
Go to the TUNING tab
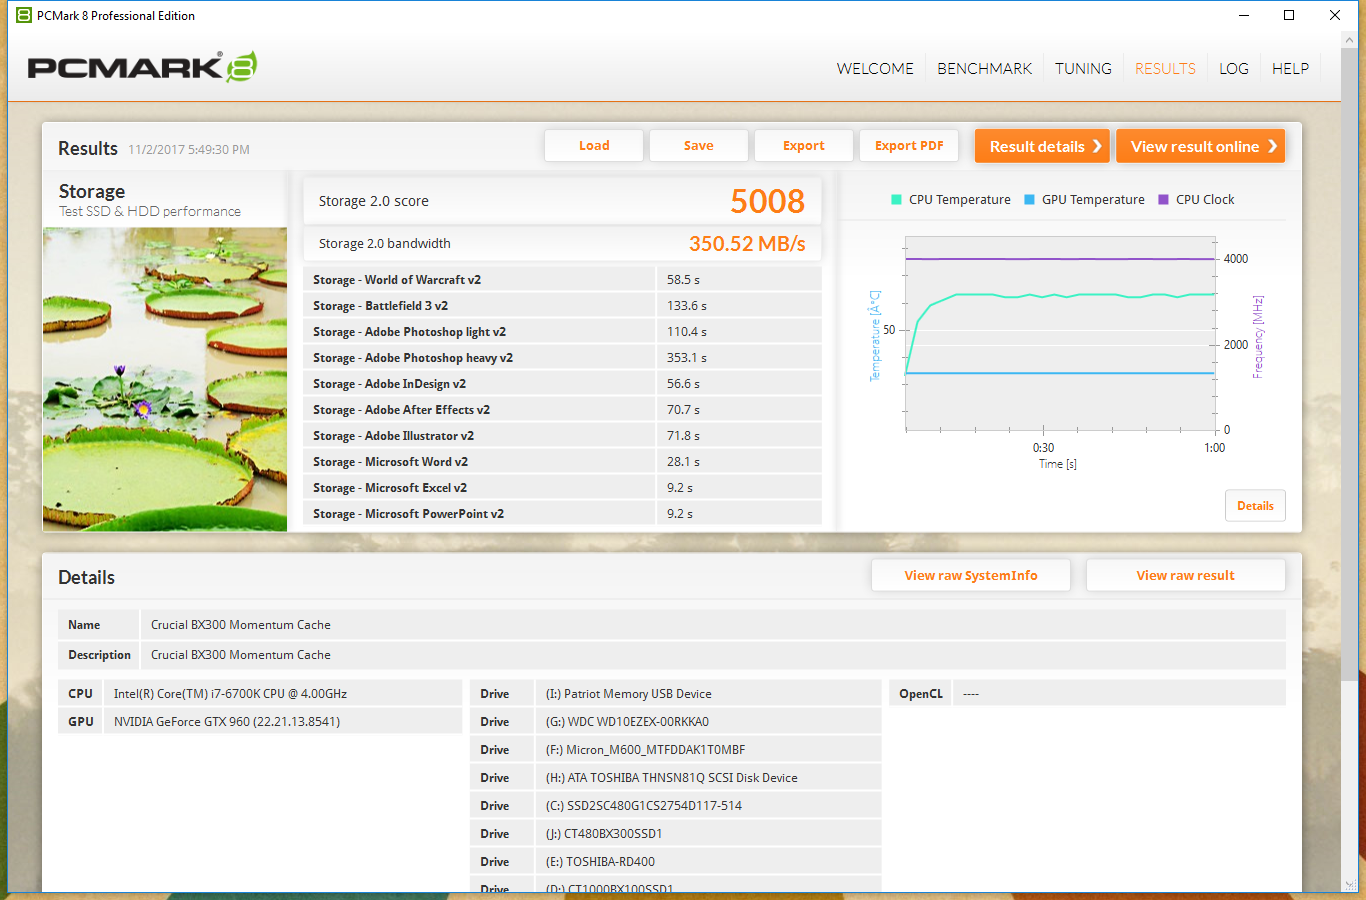pyautogui.click(x=1083, y=69)
